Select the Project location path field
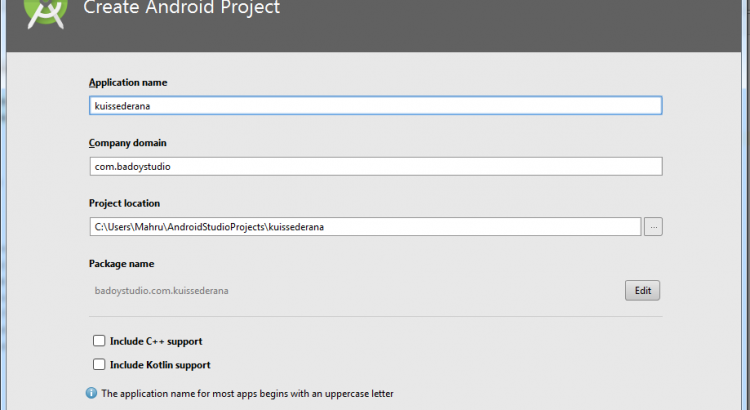 [365, 227]
